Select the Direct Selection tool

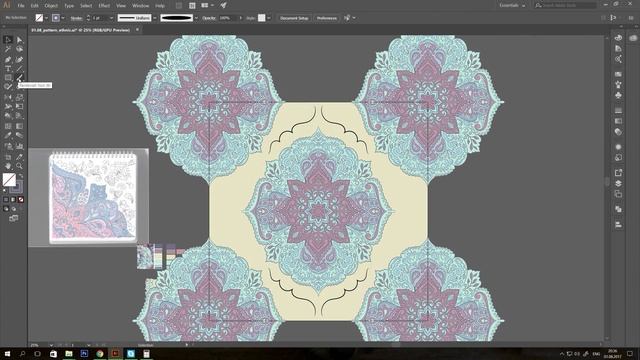tap(19, 40)
